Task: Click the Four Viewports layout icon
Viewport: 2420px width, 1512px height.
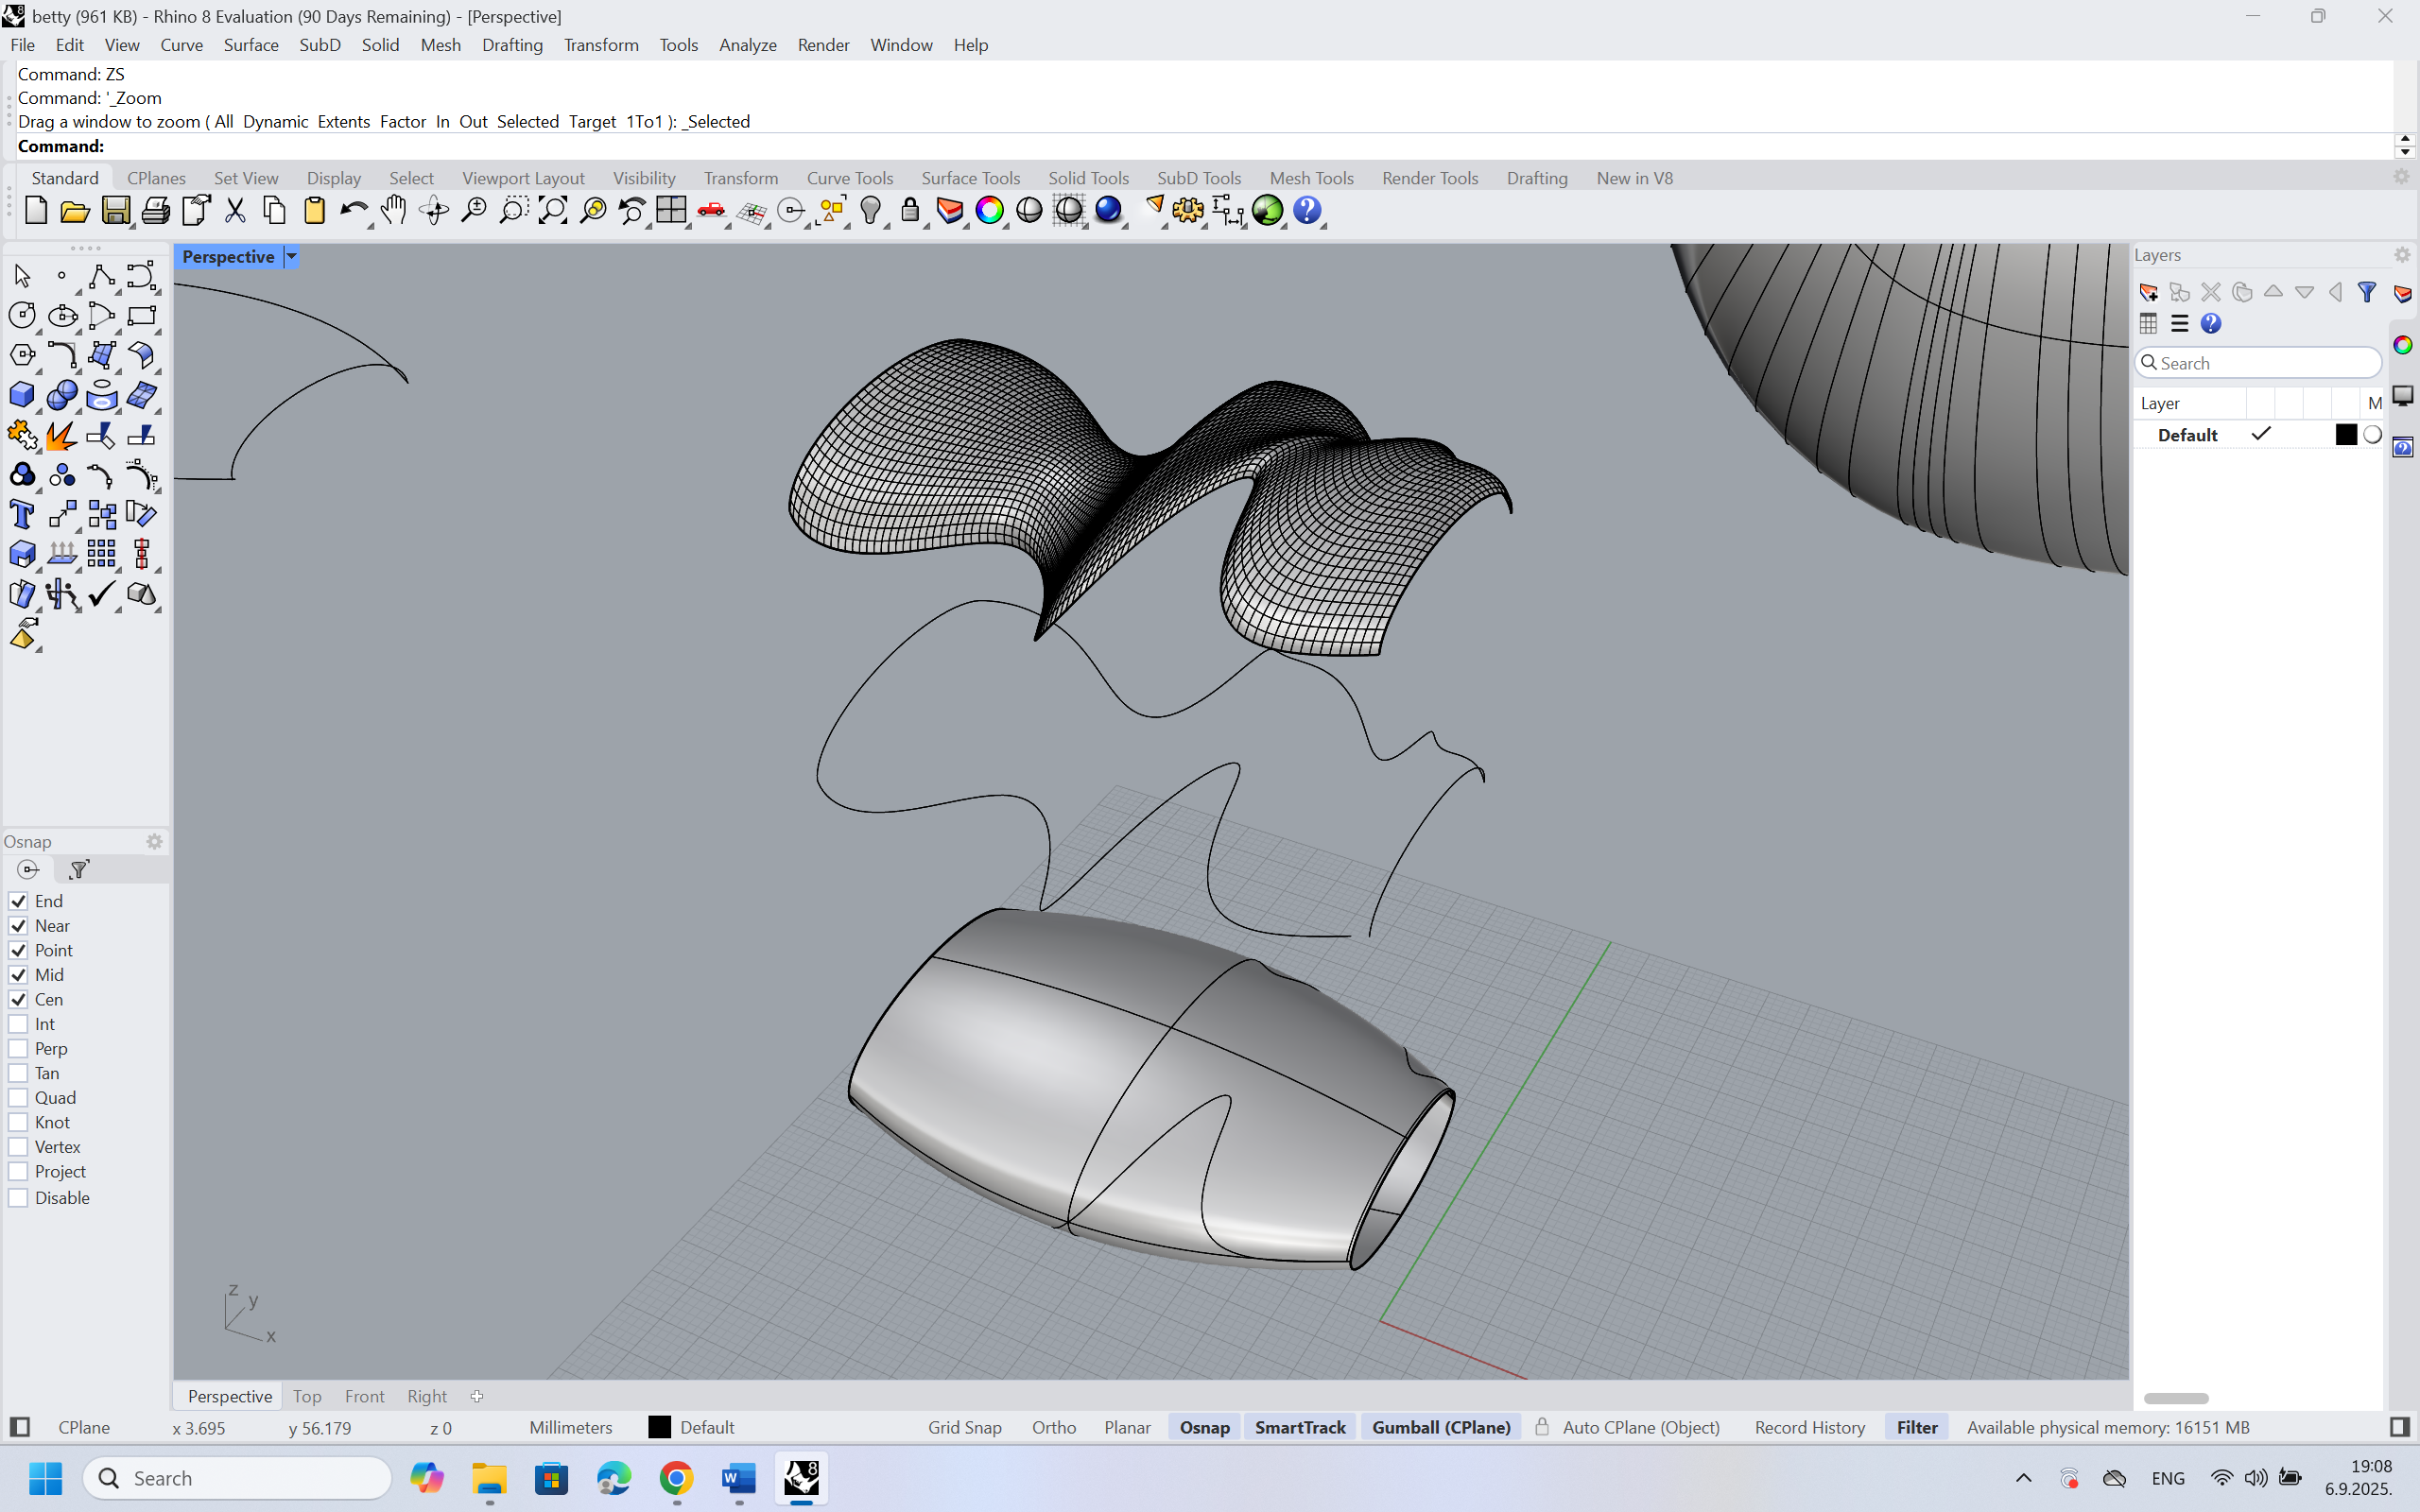Action: 671,211
